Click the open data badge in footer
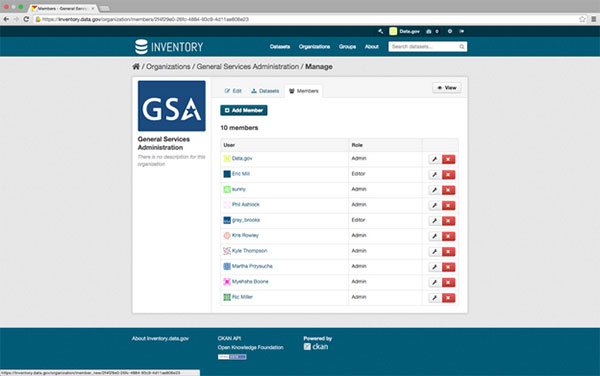The image size is (600, 376). tap(232, 357)
